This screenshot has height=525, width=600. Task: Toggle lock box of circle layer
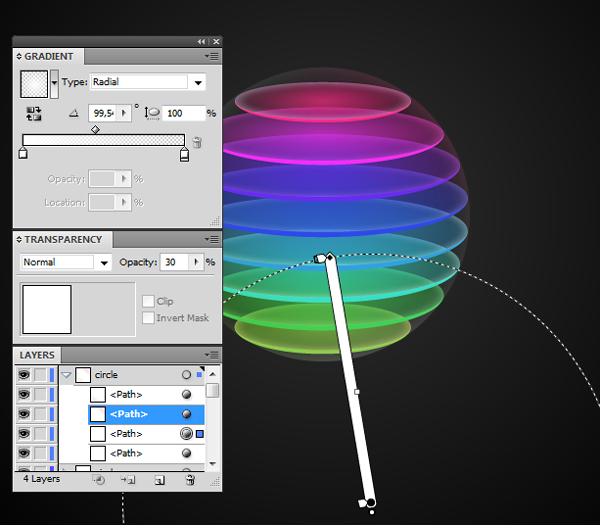(40, 375)
